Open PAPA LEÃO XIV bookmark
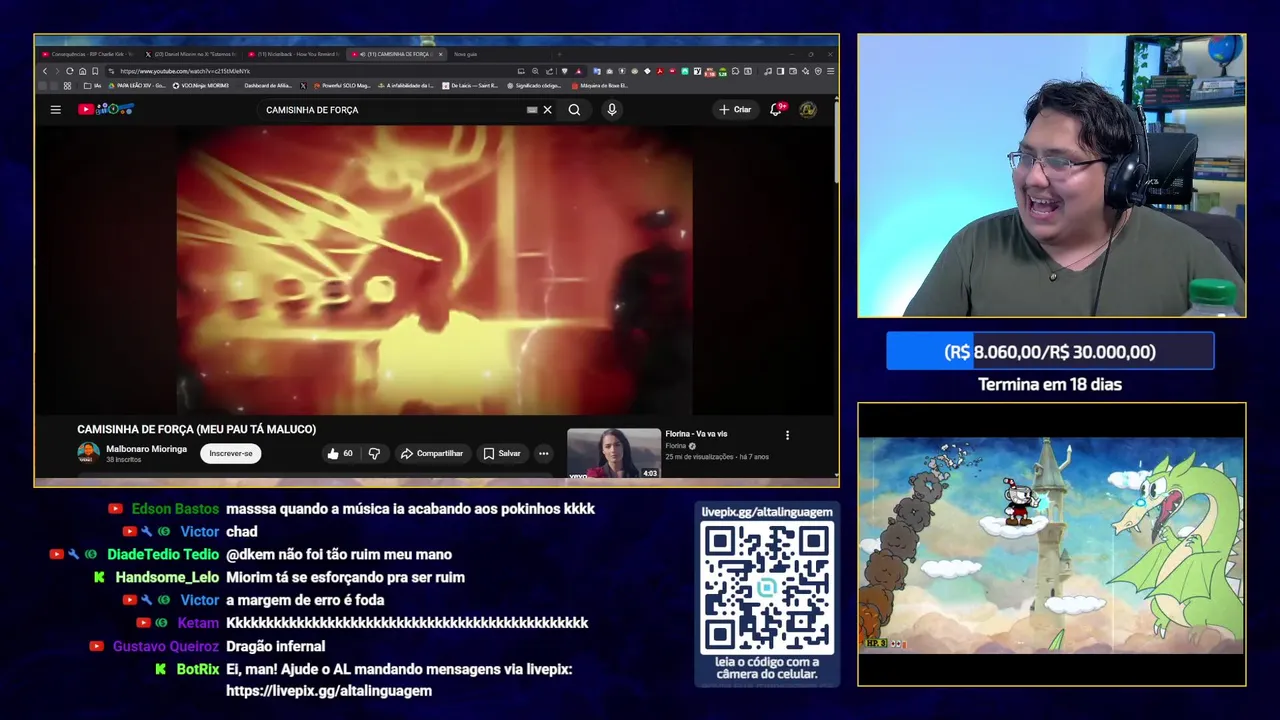 [x=138, y=86]
